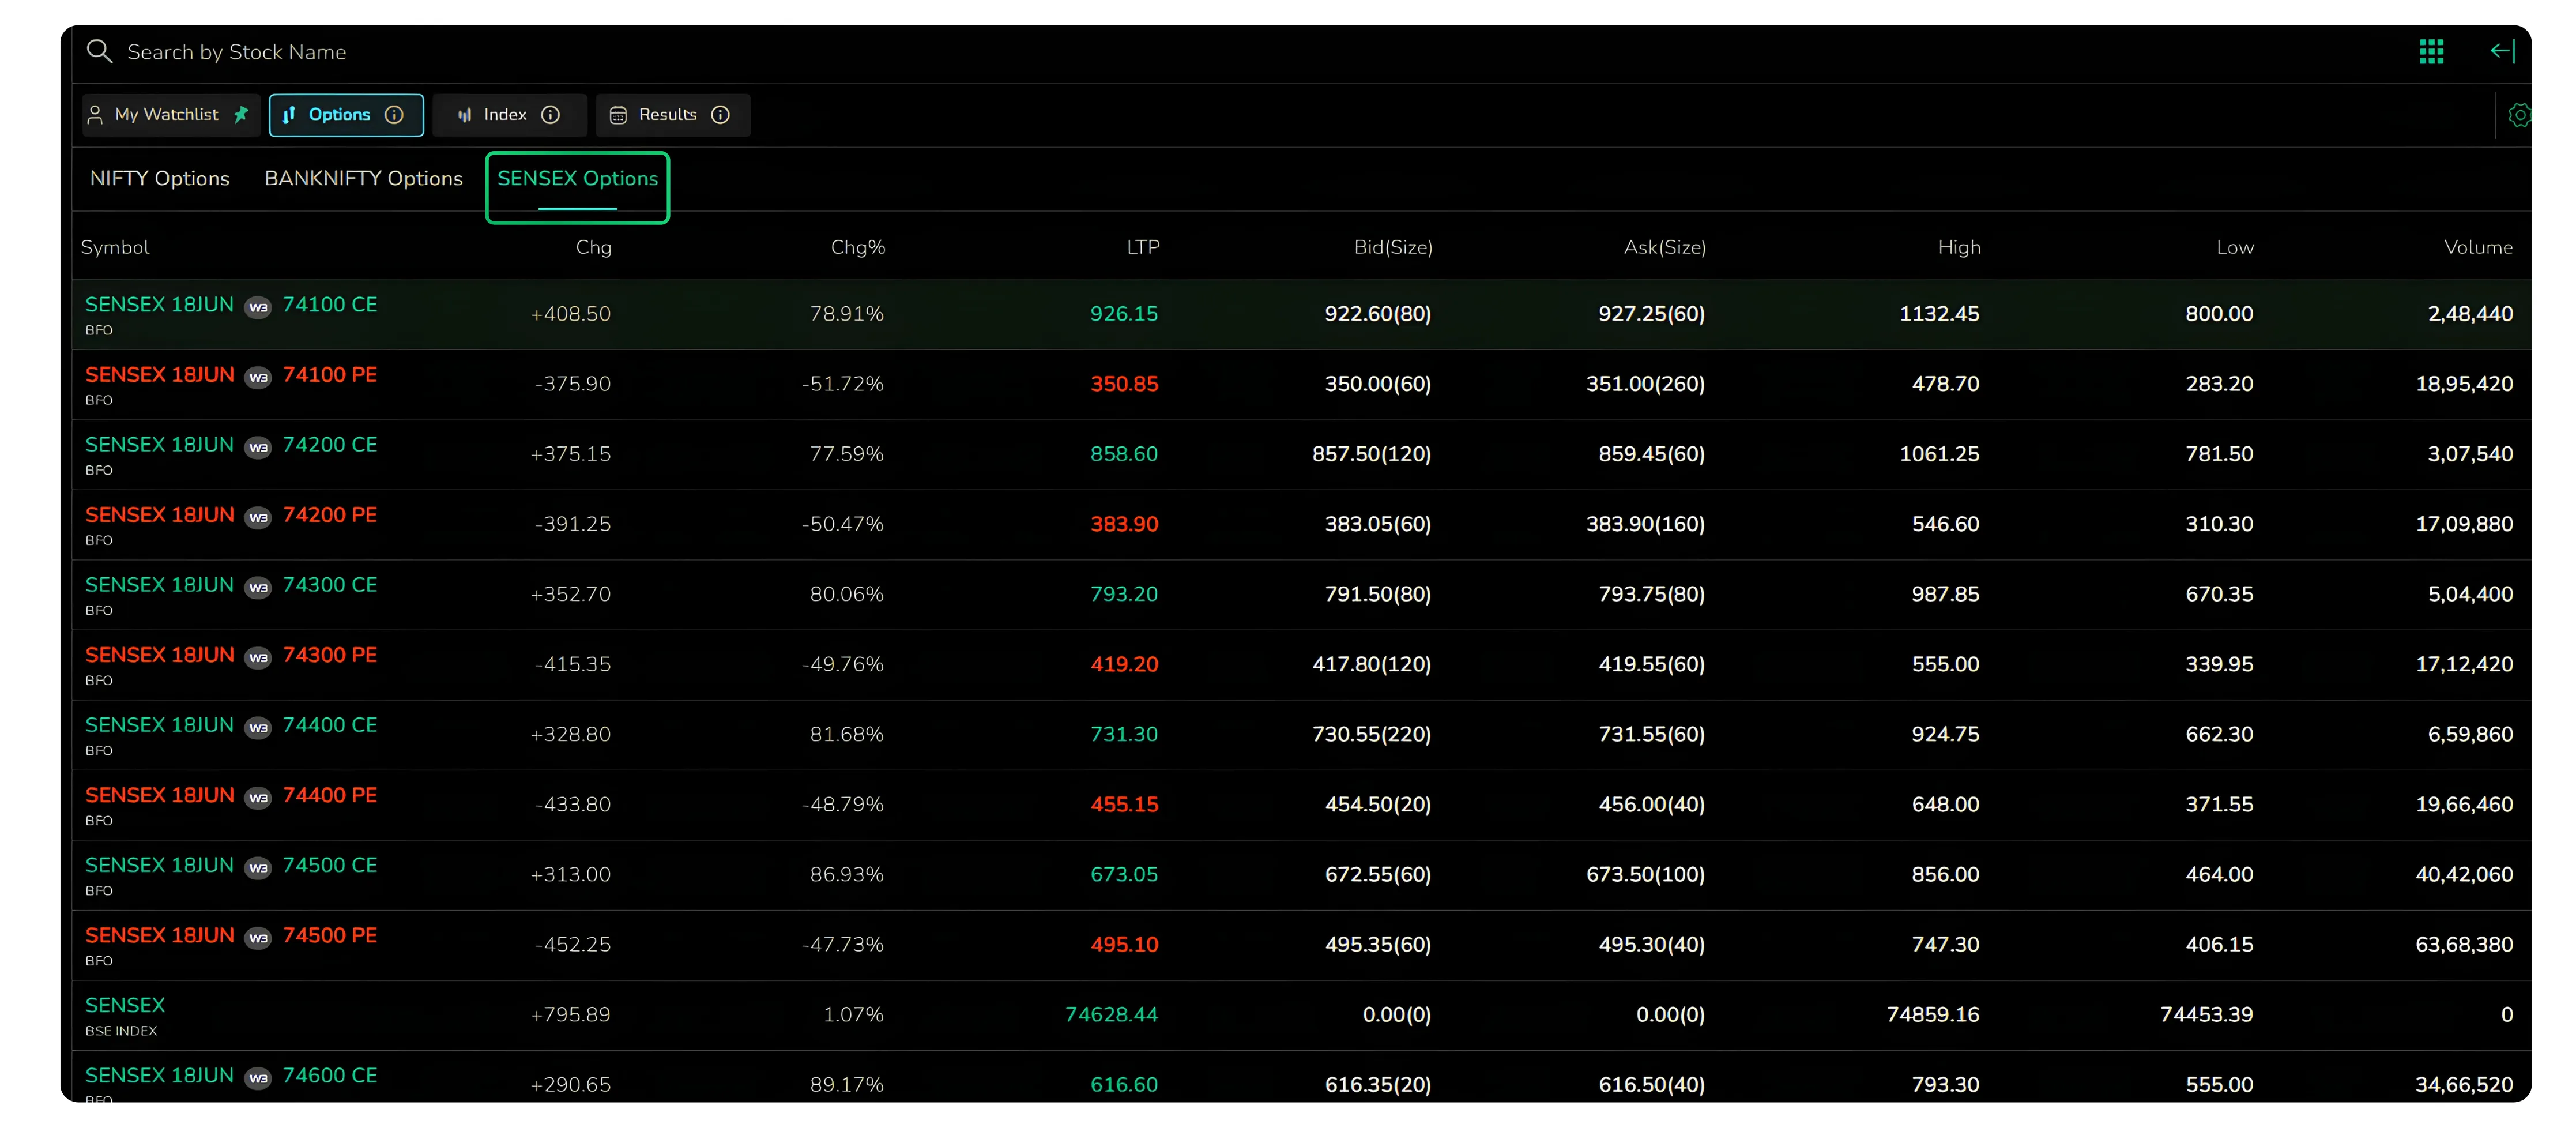The width and height of the screenshot is (2576, 1124).
Task: Sort by the Symbol column header
Action: coord(115,247)
